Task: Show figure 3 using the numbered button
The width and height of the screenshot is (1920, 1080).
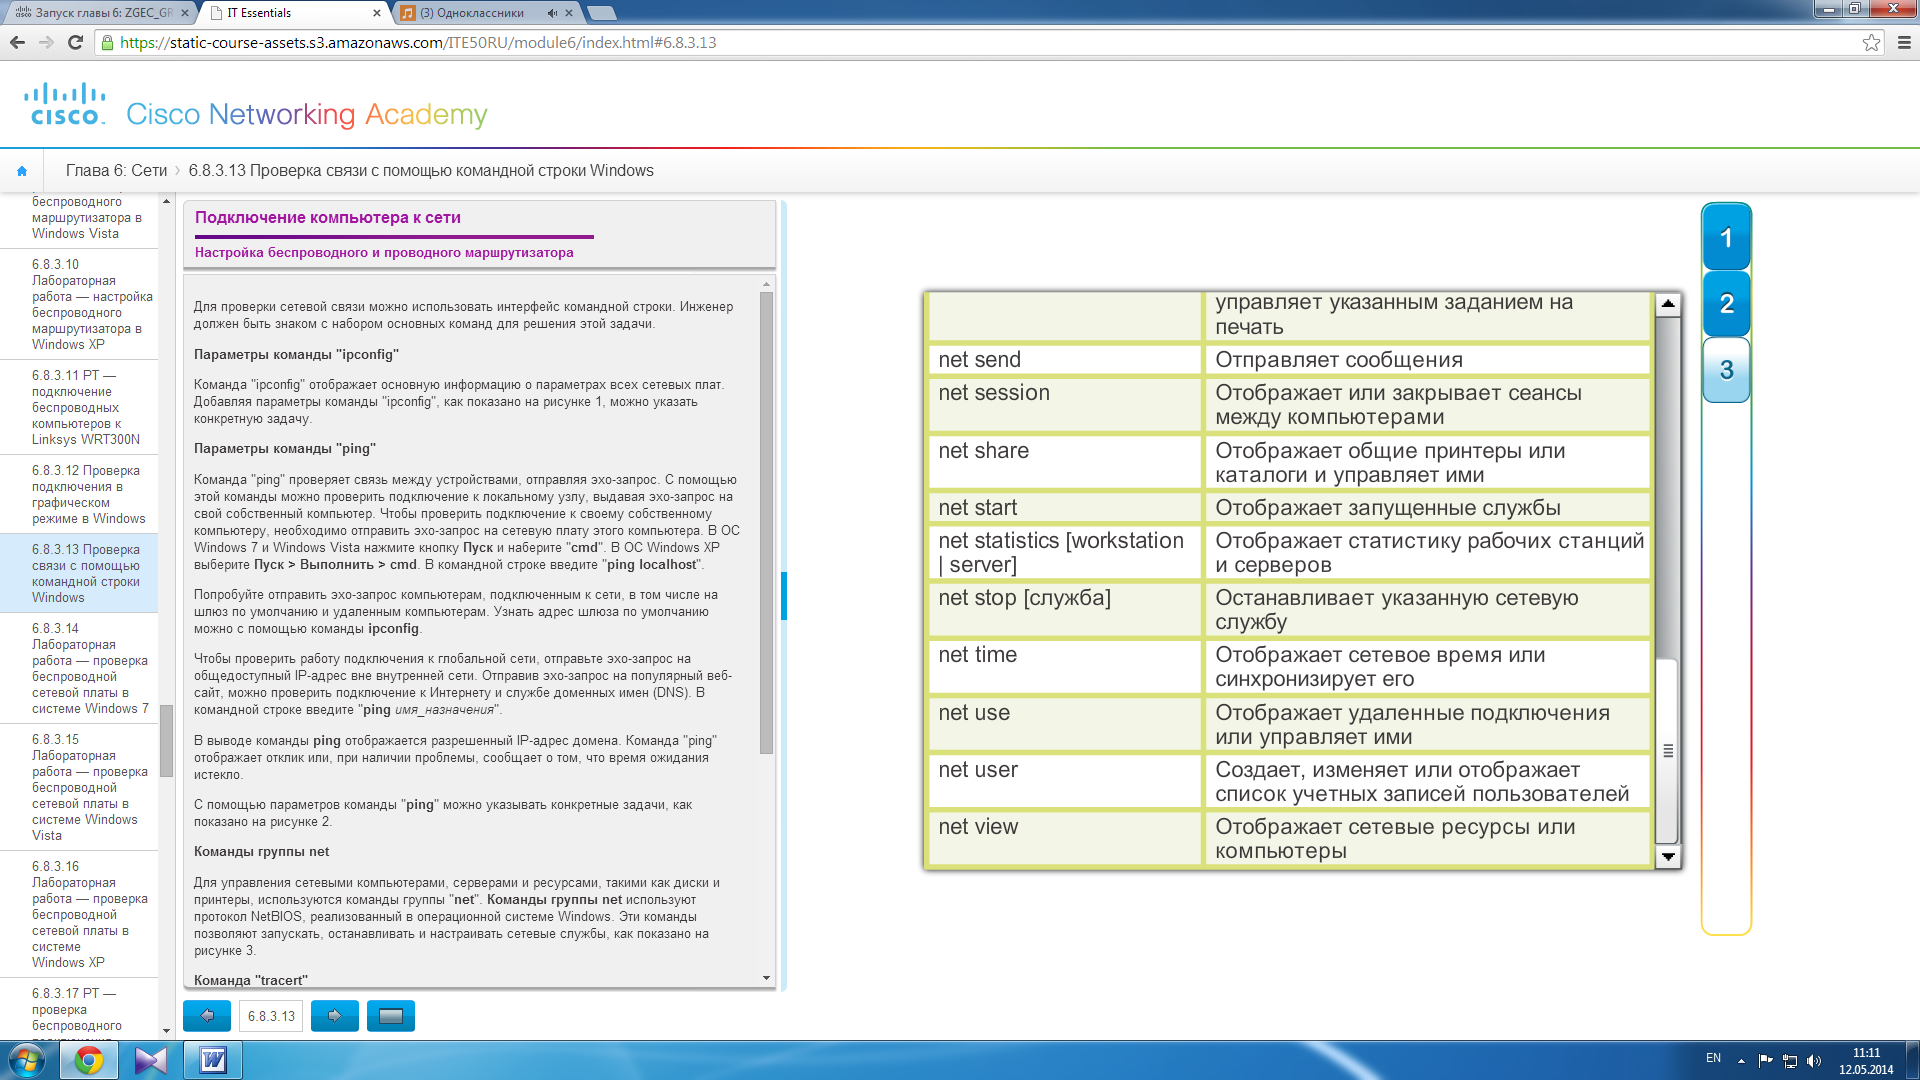Action: (1726, 370)
